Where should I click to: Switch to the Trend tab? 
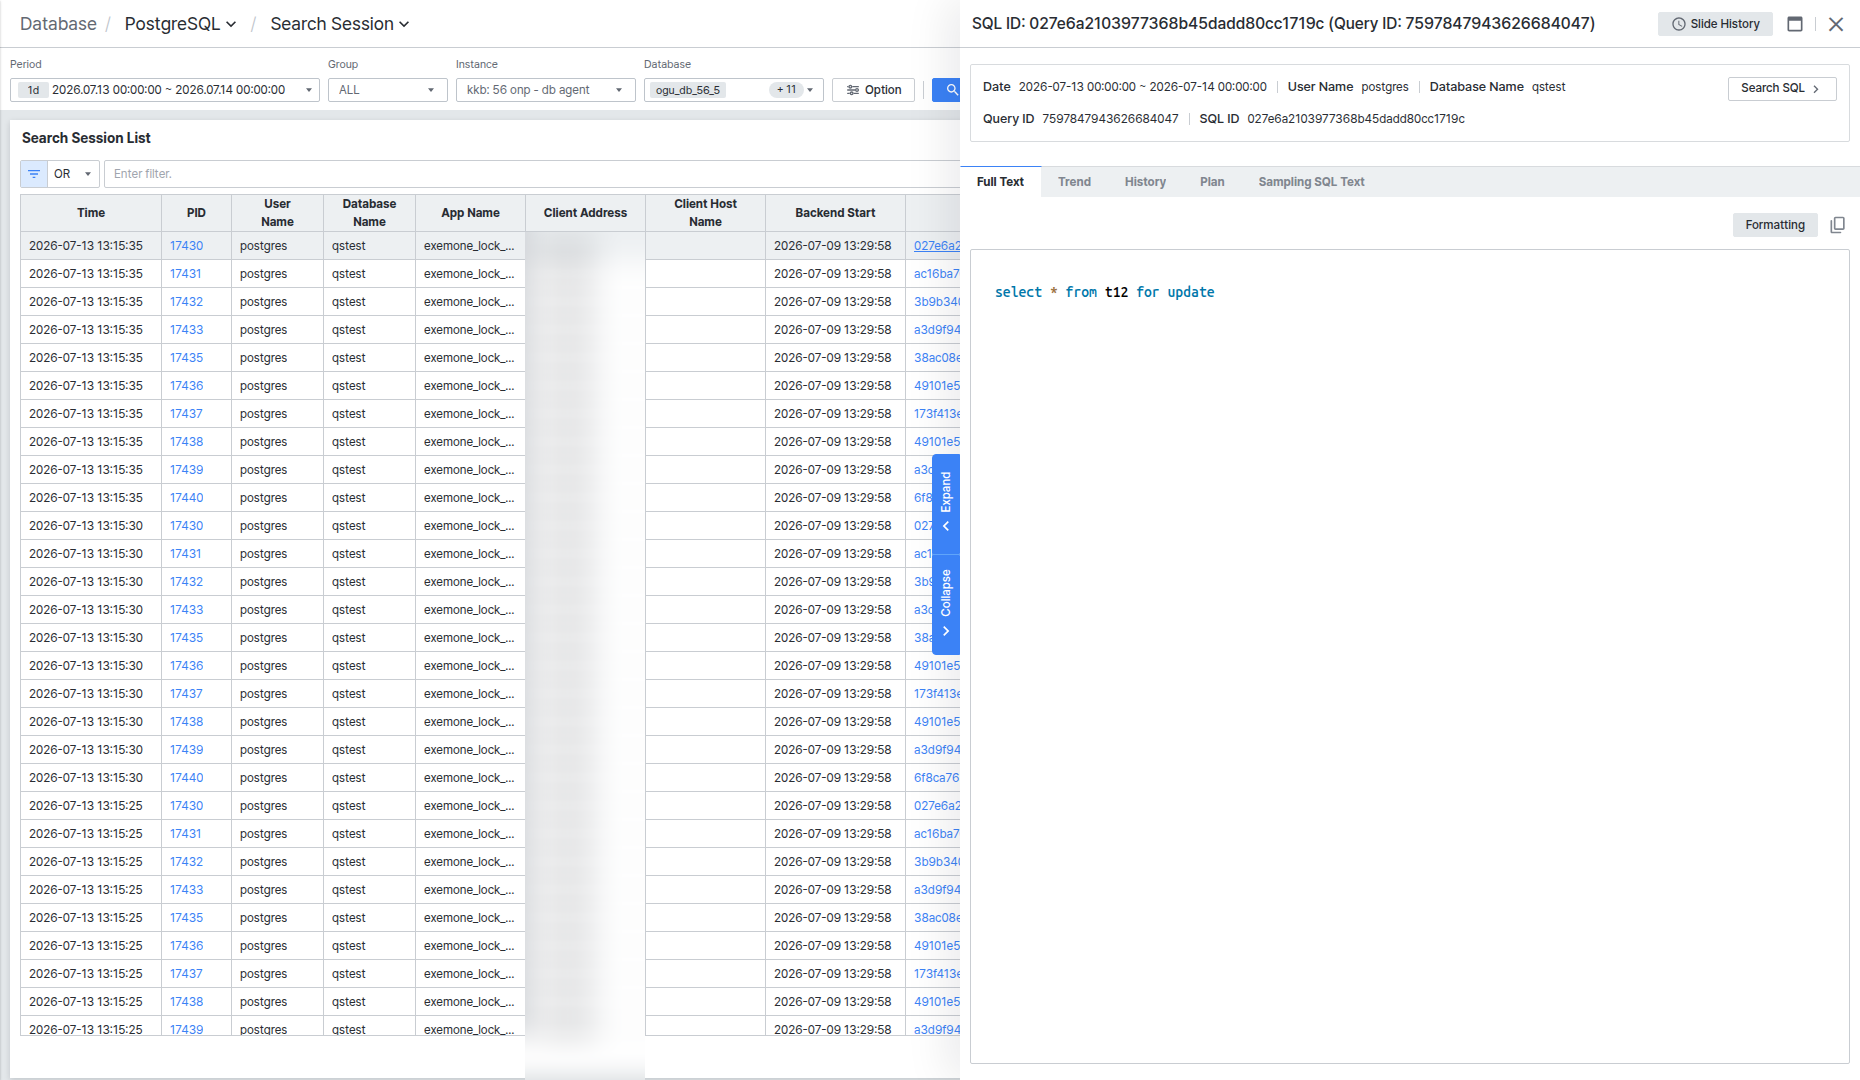[1074, 182]
